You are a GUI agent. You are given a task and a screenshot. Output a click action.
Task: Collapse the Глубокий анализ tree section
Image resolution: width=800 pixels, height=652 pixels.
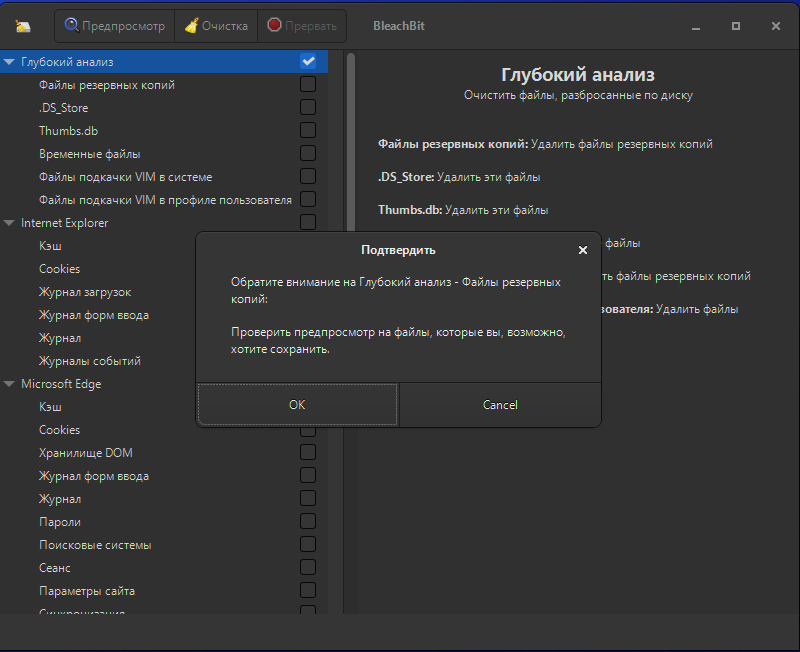click(x=9, y=62)
